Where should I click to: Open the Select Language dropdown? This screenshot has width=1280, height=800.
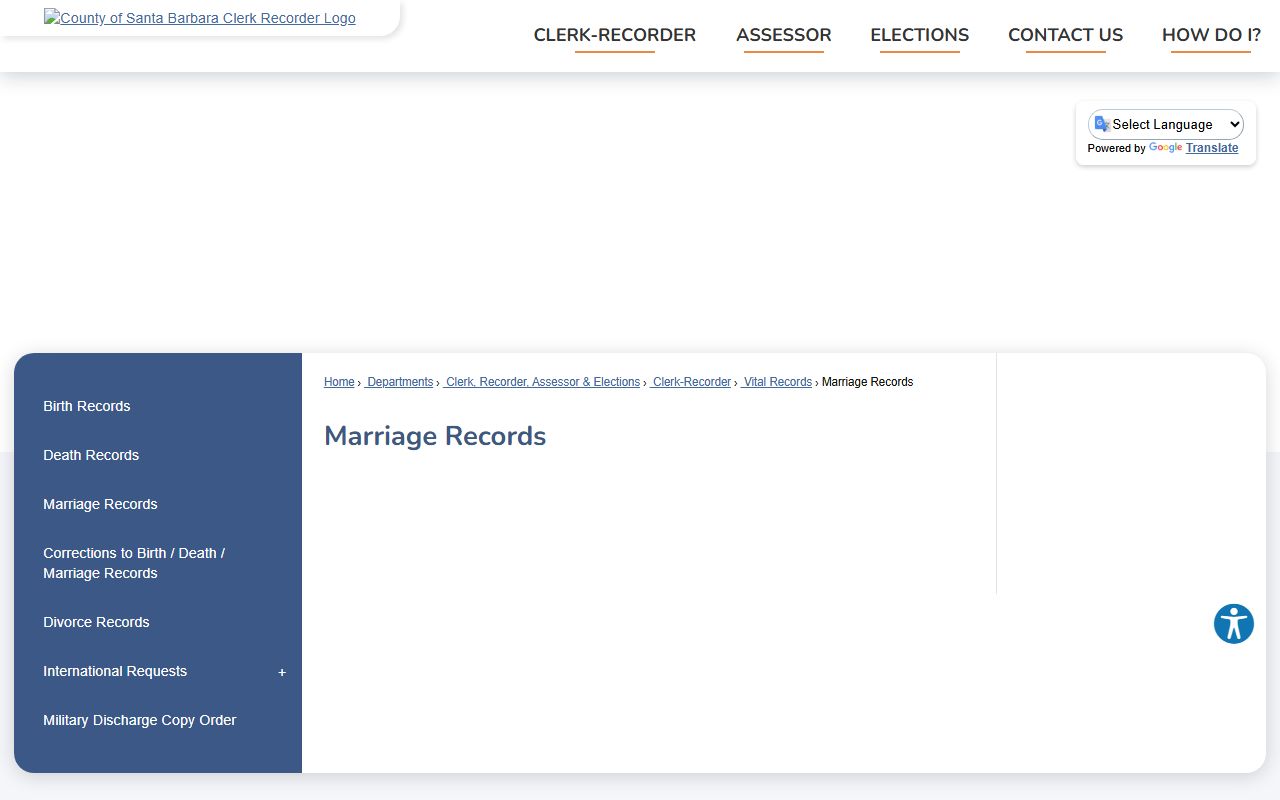point(1166,124)
